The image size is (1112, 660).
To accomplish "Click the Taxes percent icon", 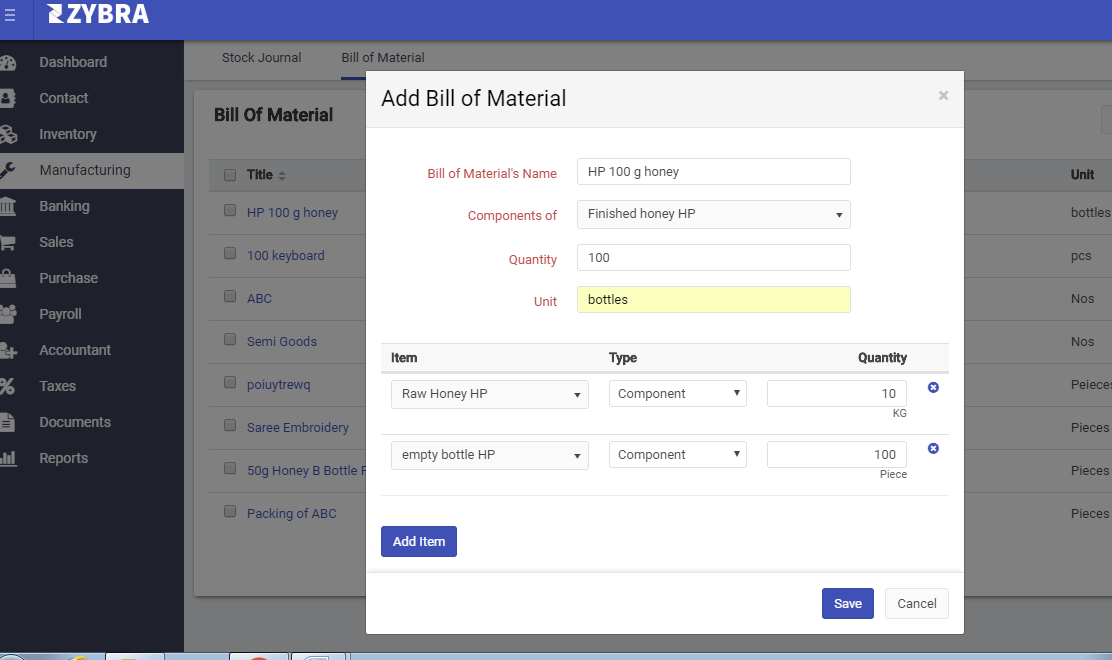I will [x=8, y=386].
